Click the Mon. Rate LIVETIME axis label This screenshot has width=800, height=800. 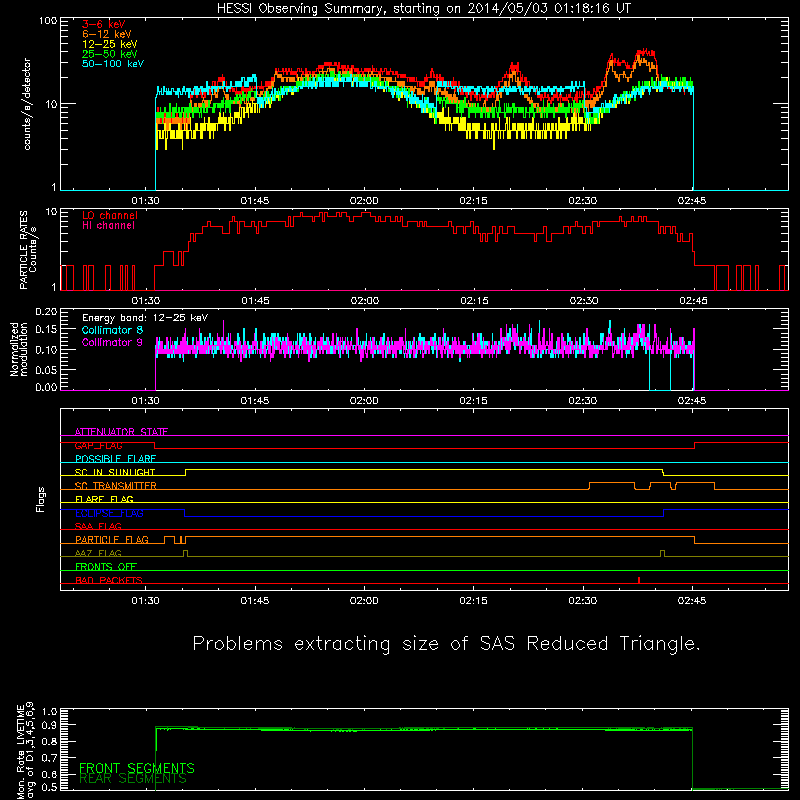click(25, 750)
